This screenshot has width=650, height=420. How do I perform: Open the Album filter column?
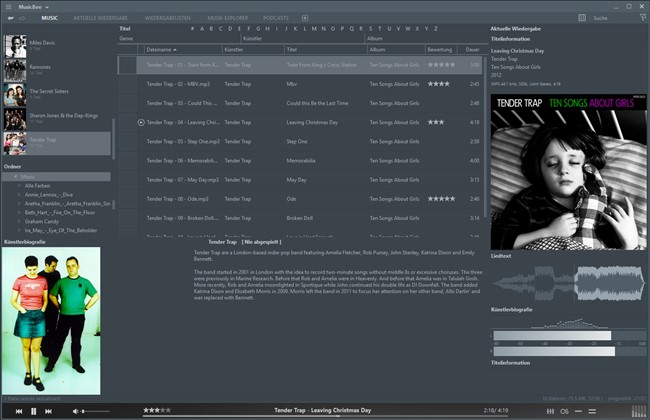(427, 39)
